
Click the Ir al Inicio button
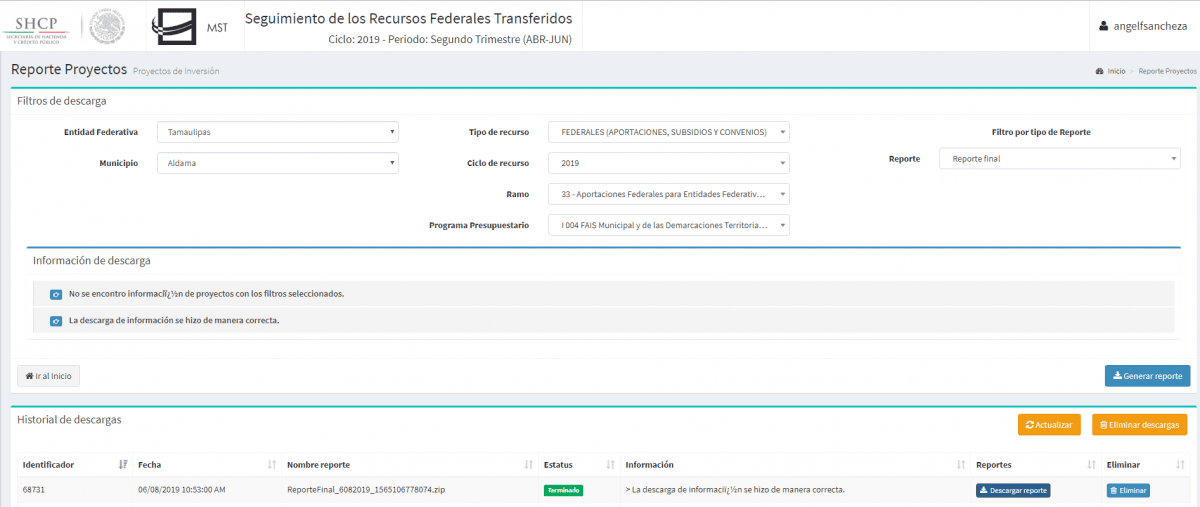click(x=48, y=376)
